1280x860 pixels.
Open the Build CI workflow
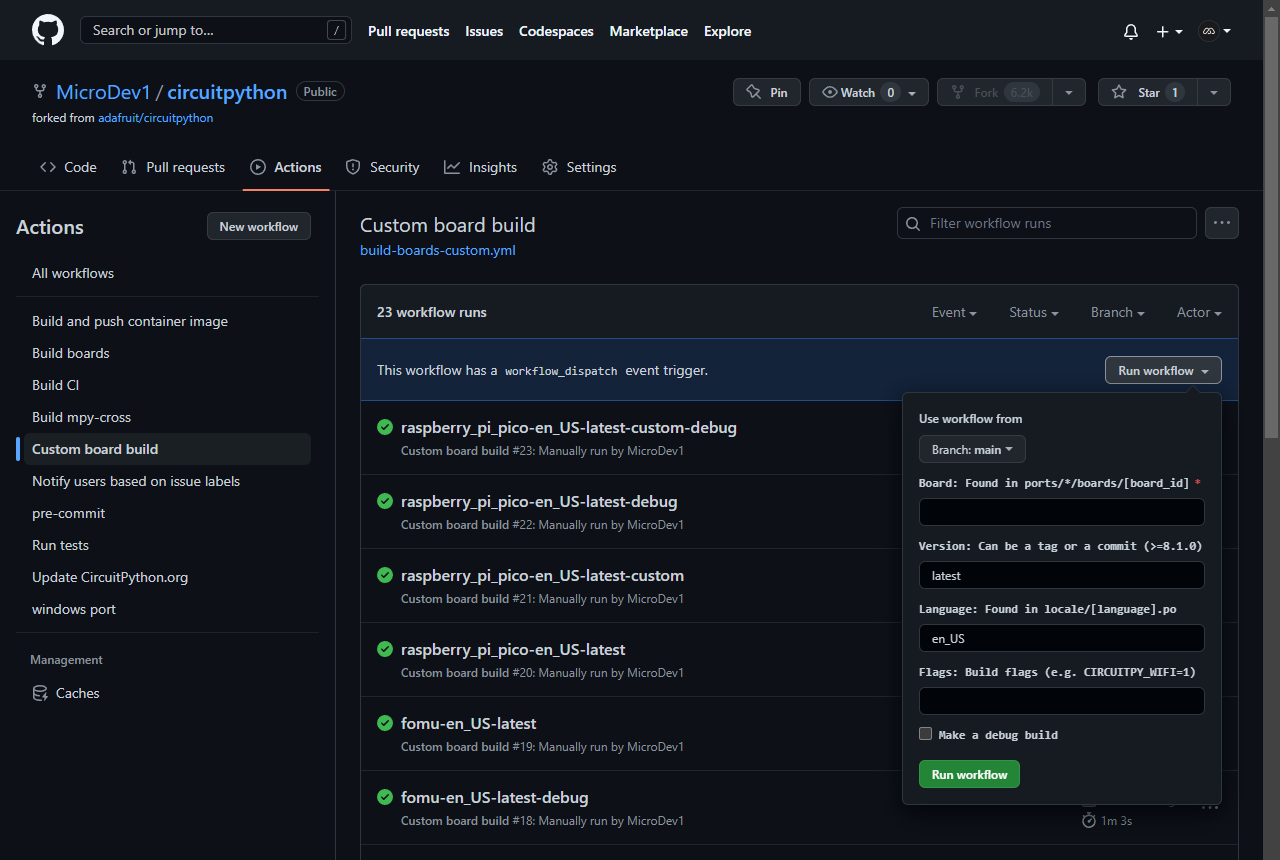[56, 385]
